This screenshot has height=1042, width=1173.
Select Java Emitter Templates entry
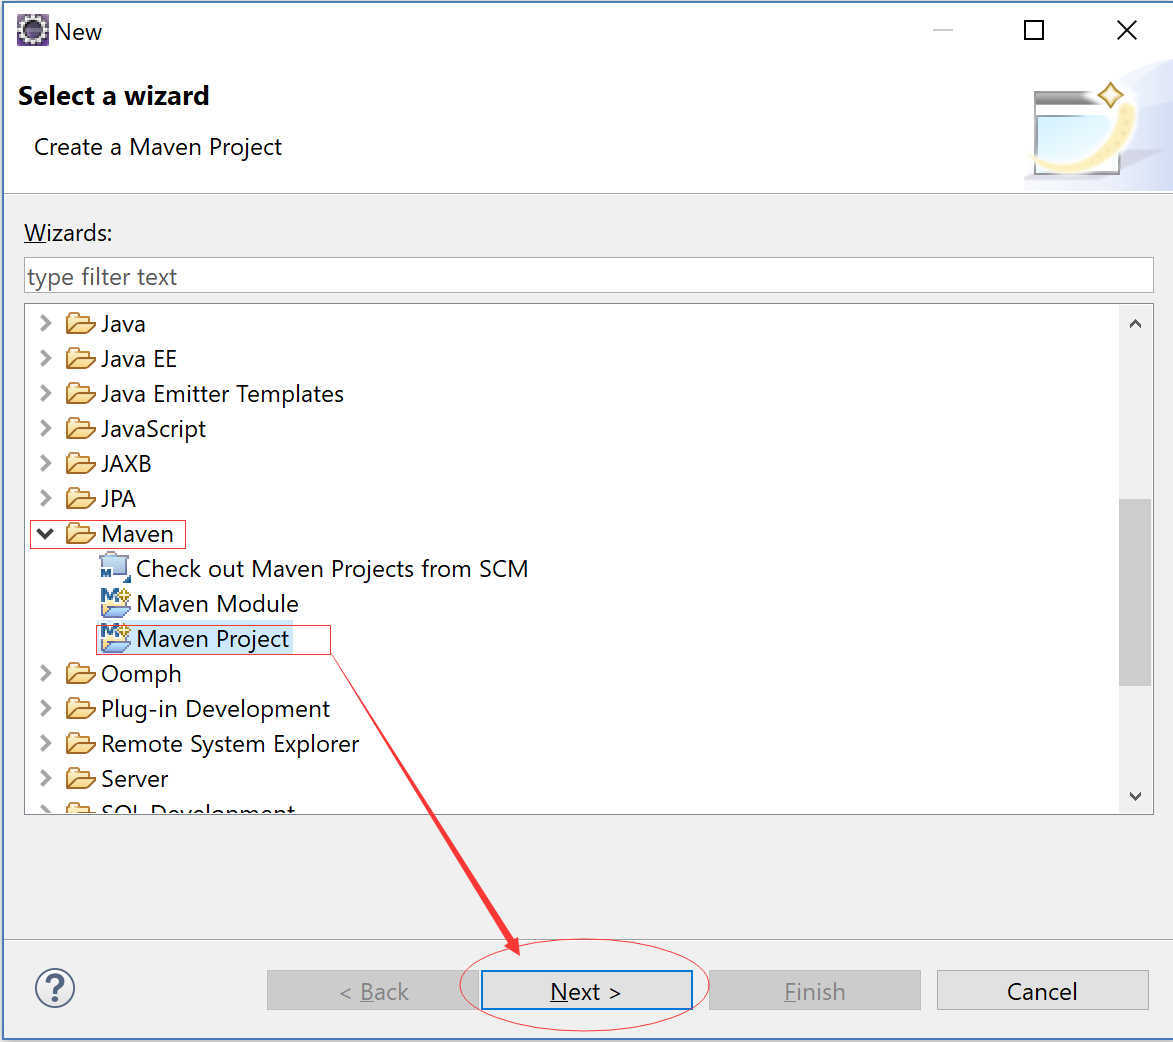tap(222, 394)
